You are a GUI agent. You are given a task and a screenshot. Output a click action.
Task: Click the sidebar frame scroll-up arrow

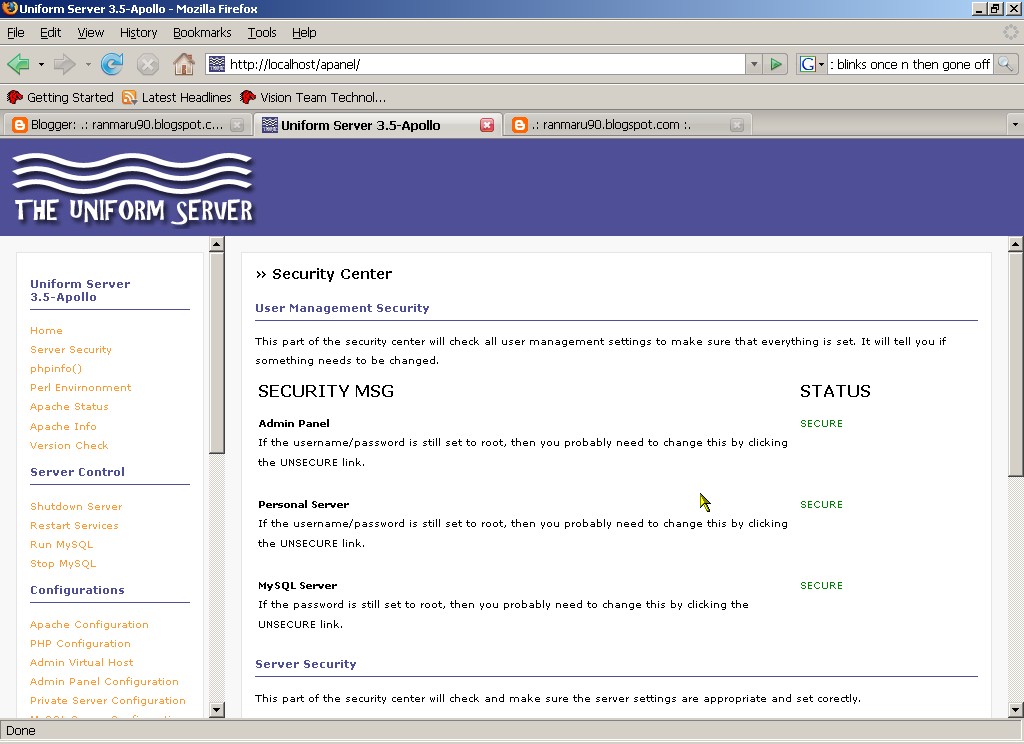pos(216,244)
